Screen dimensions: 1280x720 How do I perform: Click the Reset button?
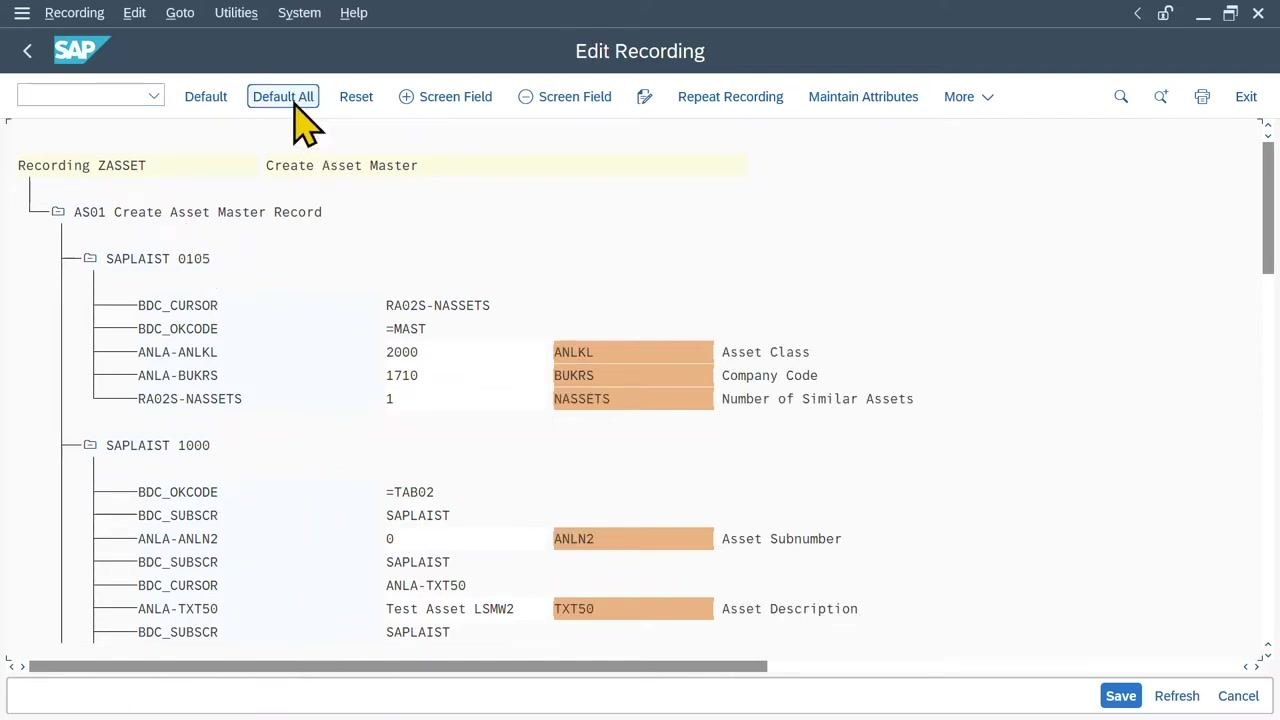356,97
